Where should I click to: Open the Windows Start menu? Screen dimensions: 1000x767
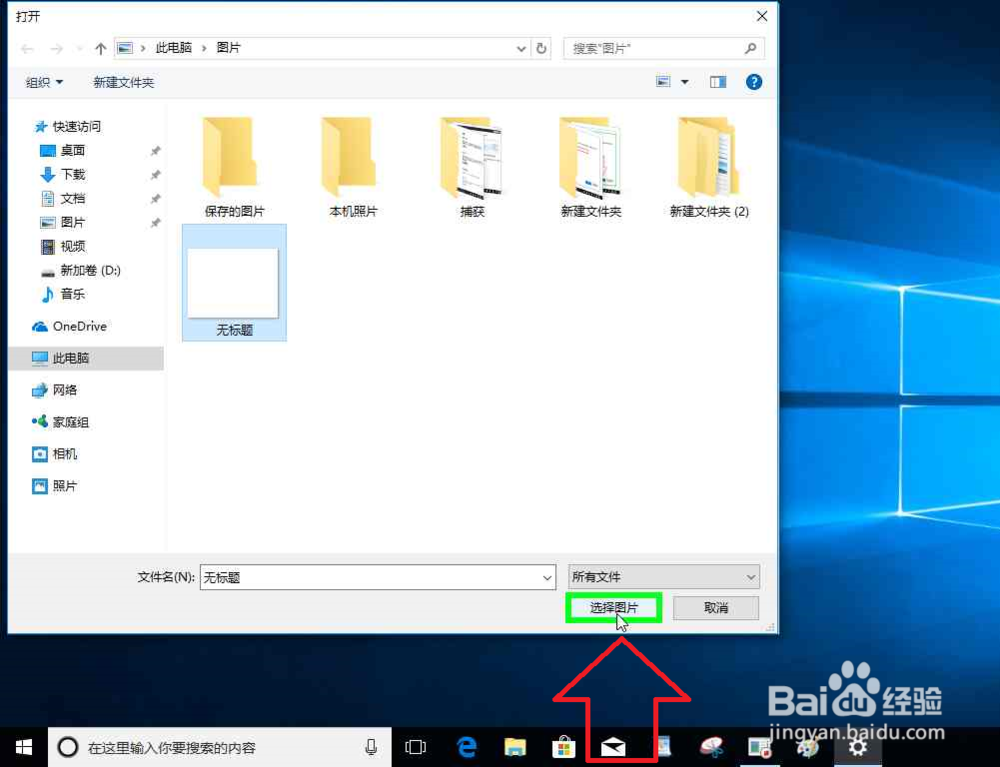click(x=24, y=747)
